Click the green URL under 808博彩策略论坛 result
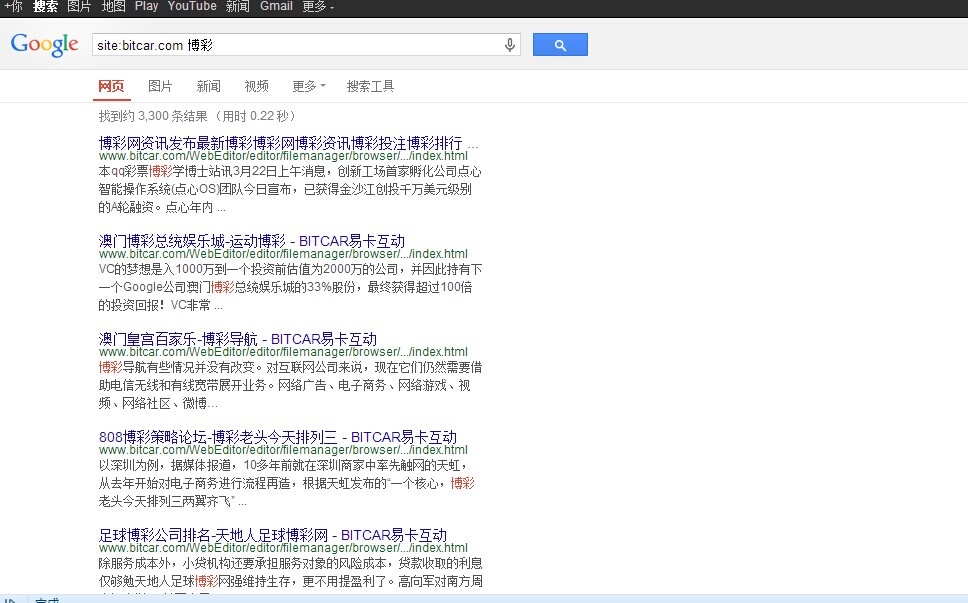The width and height of the screenshot is (968, 603). [283, 450]
